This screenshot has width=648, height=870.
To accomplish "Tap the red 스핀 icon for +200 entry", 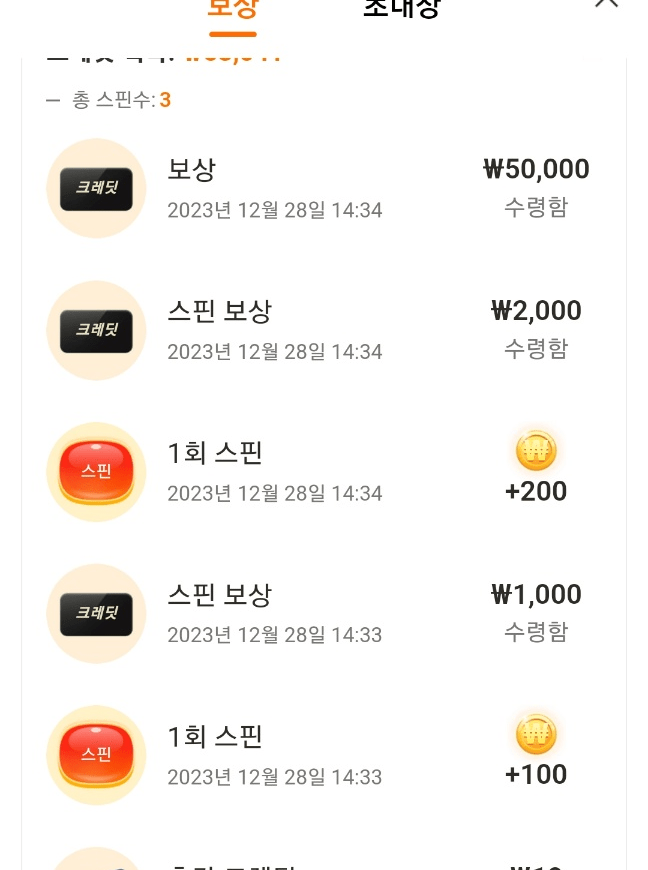I will tap(96, 472).
